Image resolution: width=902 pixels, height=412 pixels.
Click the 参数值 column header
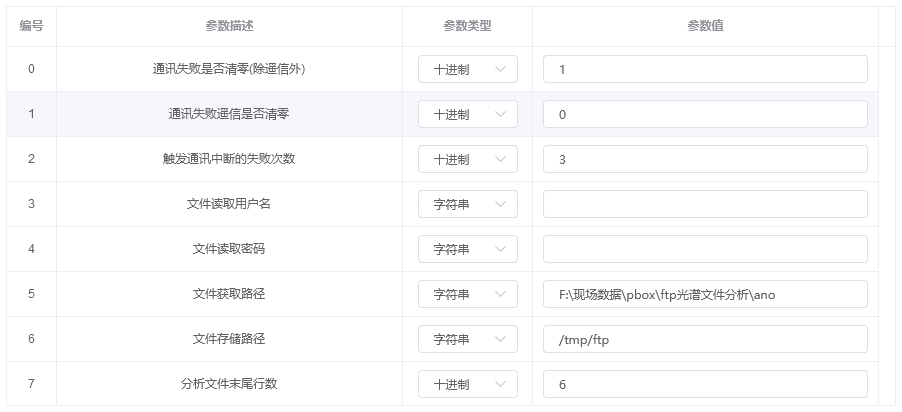click(705, 26)
